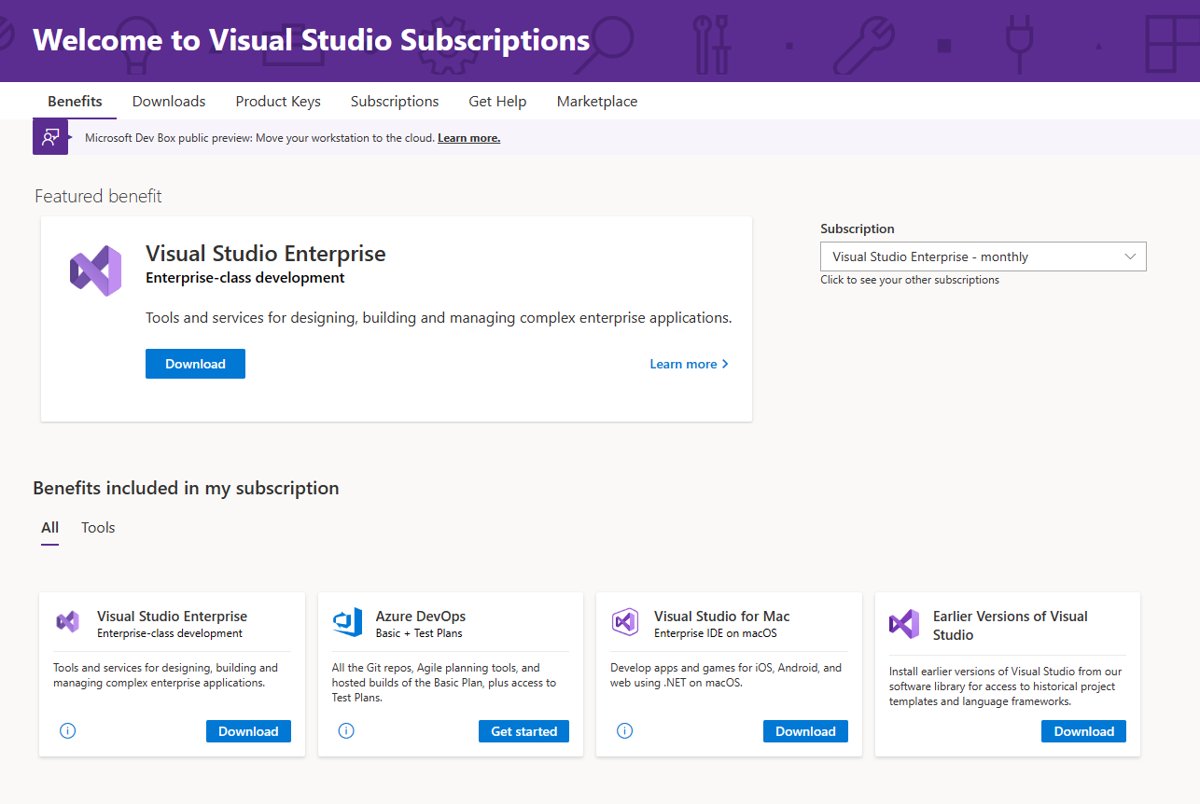Click the Earlier Versions of Visual Studio icon
Viewport: 1200px width, 804px height.
pos(904,624)
